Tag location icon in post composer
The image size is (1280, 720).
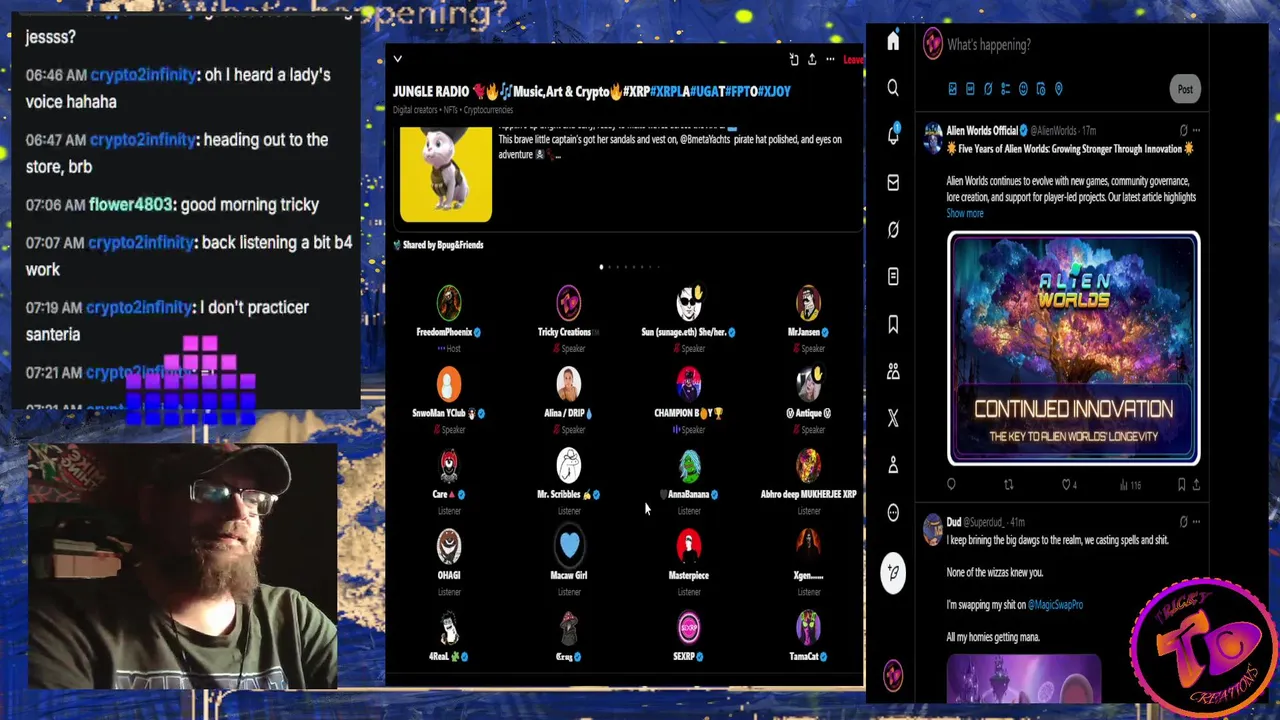[x=1059, y=89]
